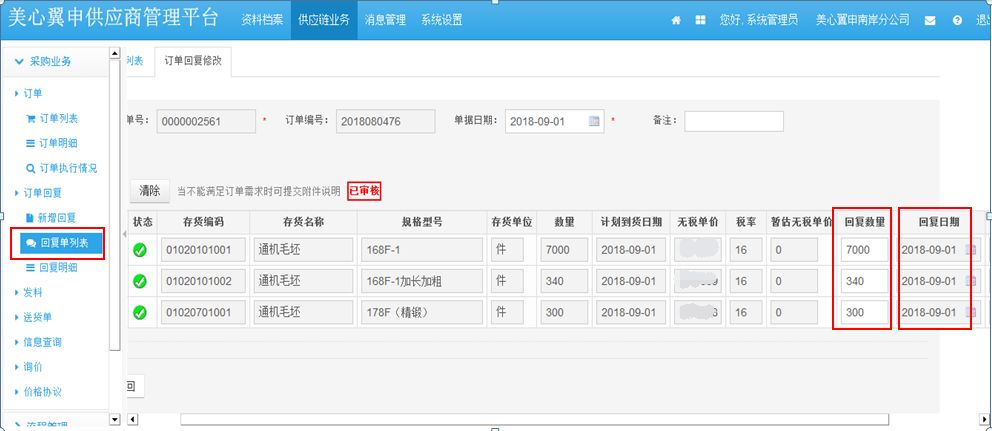Open 订单列表 with cart icon

[x=52, y=118]
